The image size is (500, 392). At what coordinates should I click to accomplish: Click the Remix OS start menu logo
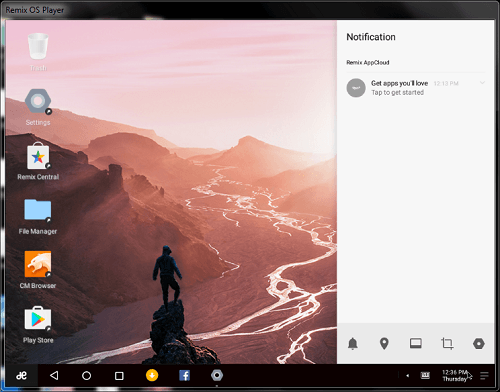click(x=22, y=376)
